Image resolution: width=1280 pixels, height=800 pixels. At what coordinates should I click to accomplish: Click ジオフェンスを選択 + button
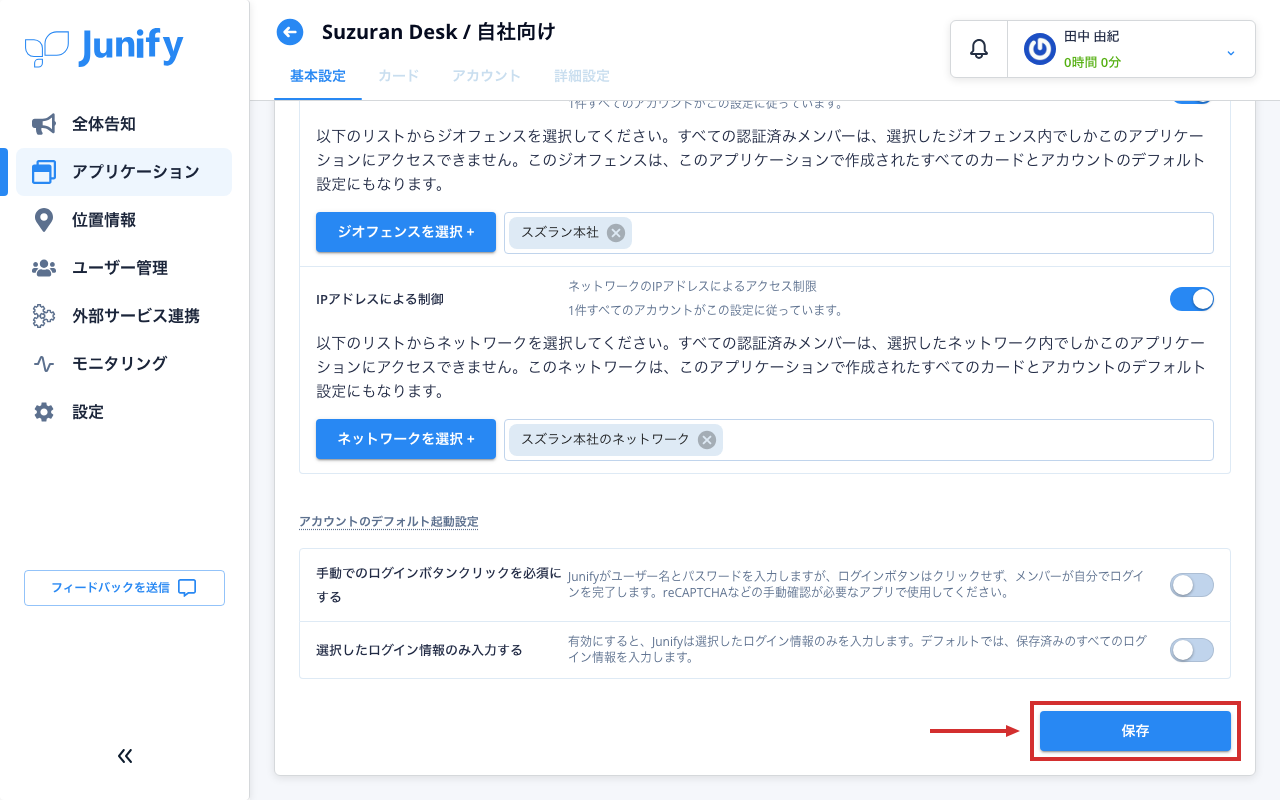tap(406, 232)
